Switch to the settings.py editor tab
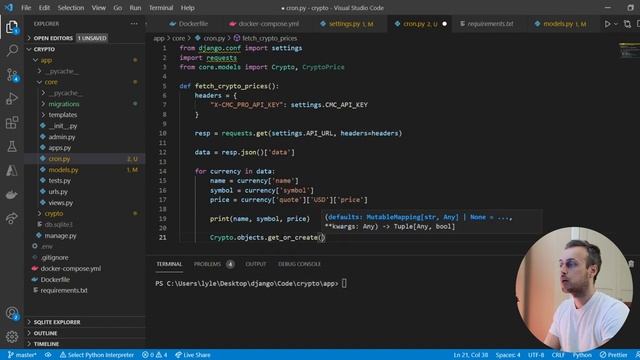The height and width of the screenshot is (360, 640). 347,24
